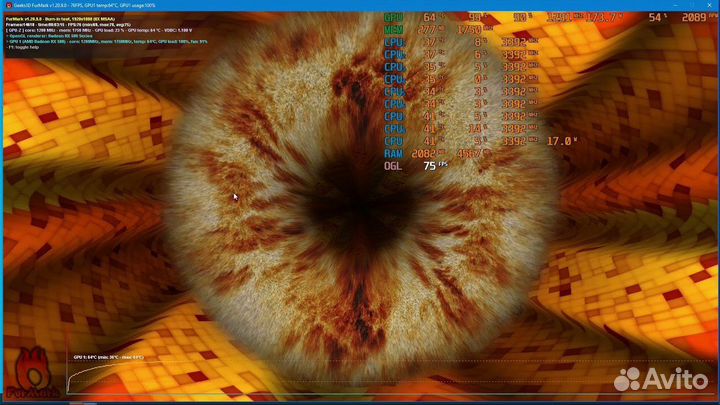Click the CPU row showing 6% load

pos(461,55)
